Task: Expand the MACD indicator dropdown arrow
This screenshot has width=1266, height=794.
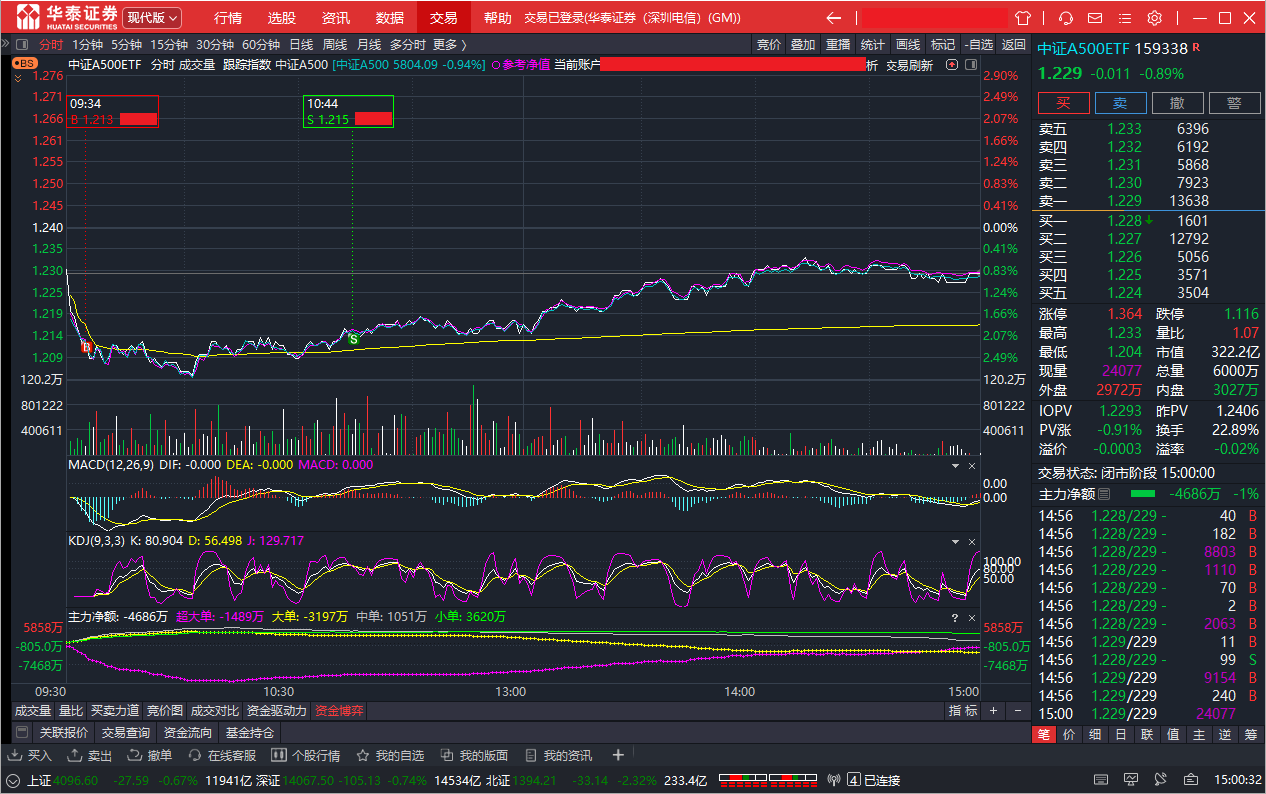Action: [x=954, y=466]
